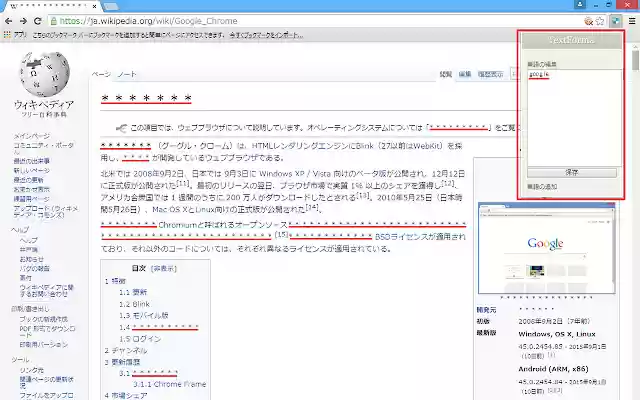Click the masked underlined article title
This screenshot has width=640, height=400.
(146, 99)
